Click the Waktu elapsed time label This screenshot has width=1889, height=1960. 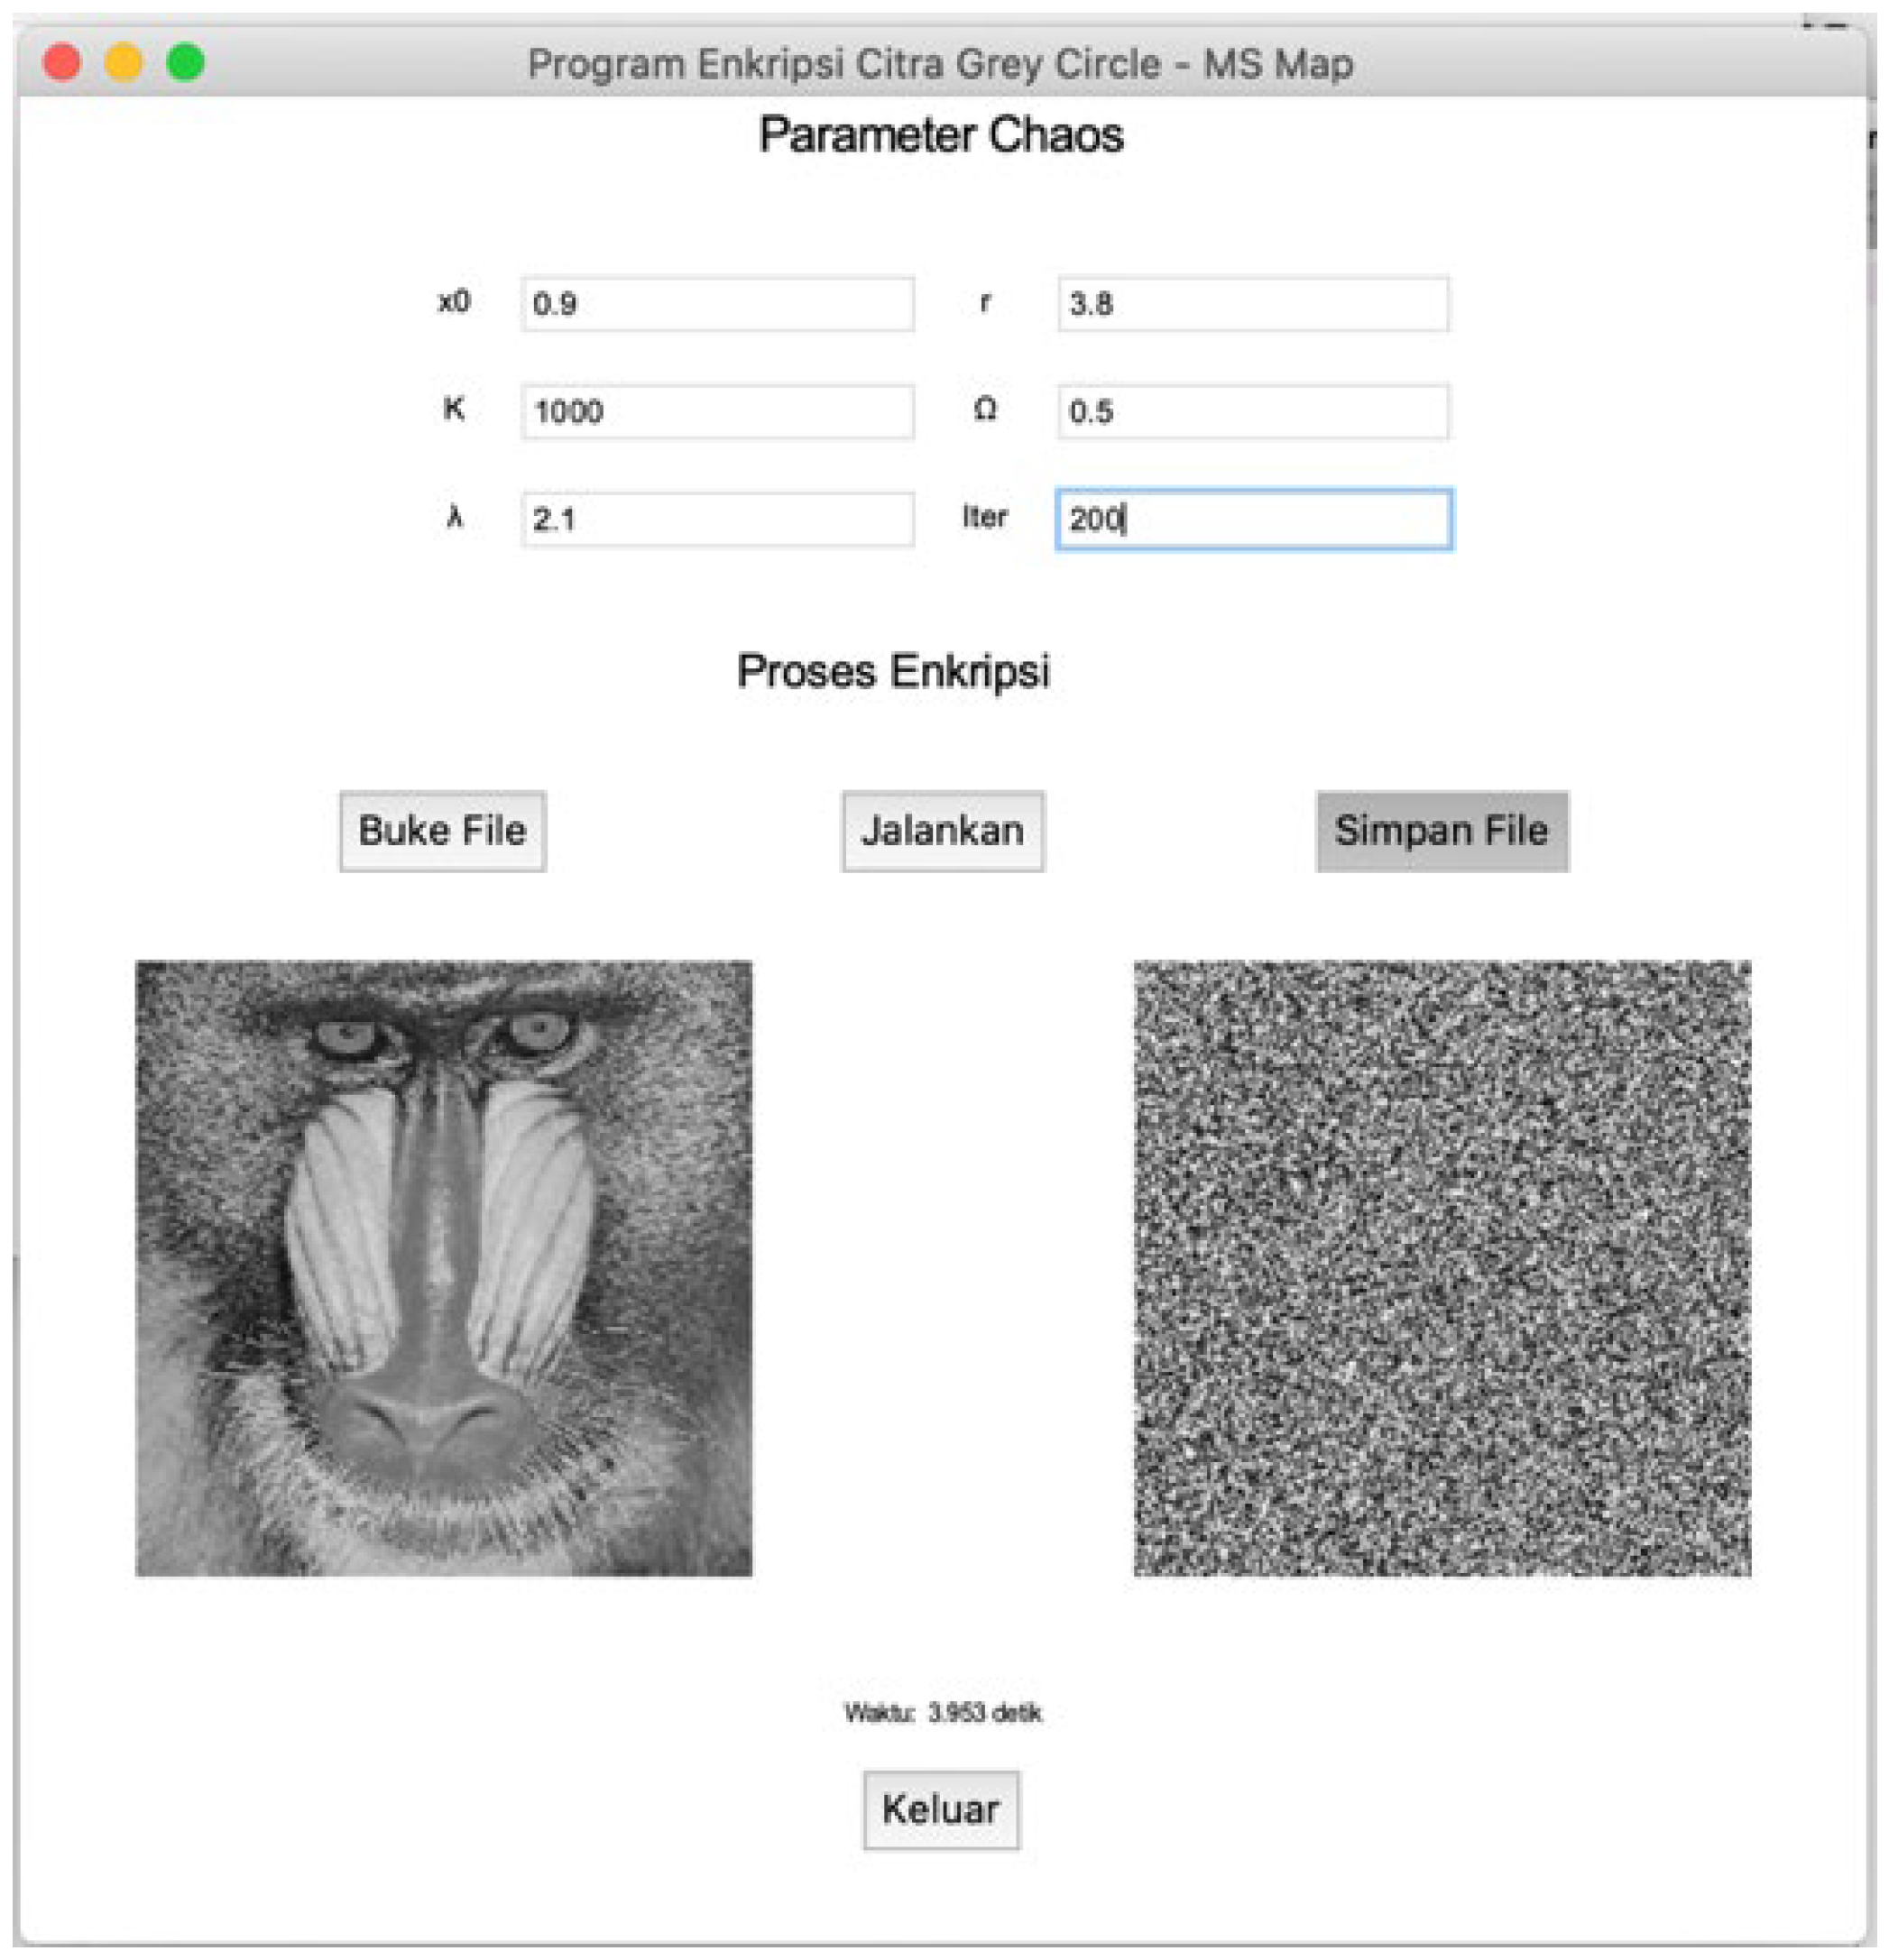[x=942, y=1713]
